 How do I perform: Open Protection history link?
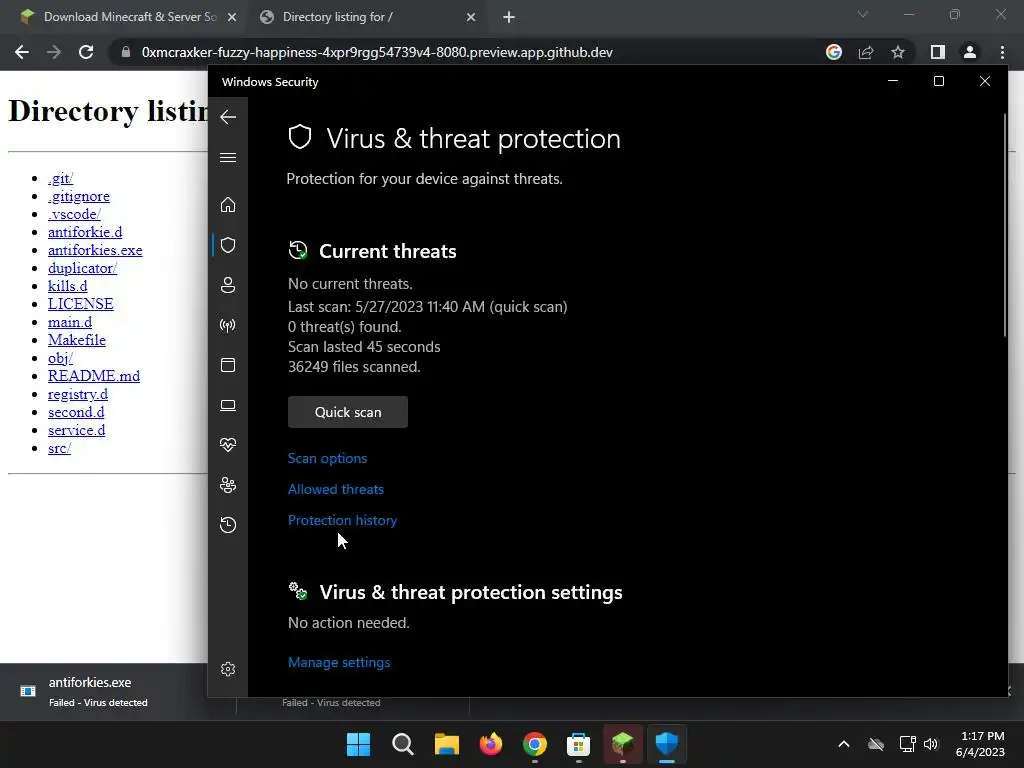pyautogui.click(x=342, y=520)
